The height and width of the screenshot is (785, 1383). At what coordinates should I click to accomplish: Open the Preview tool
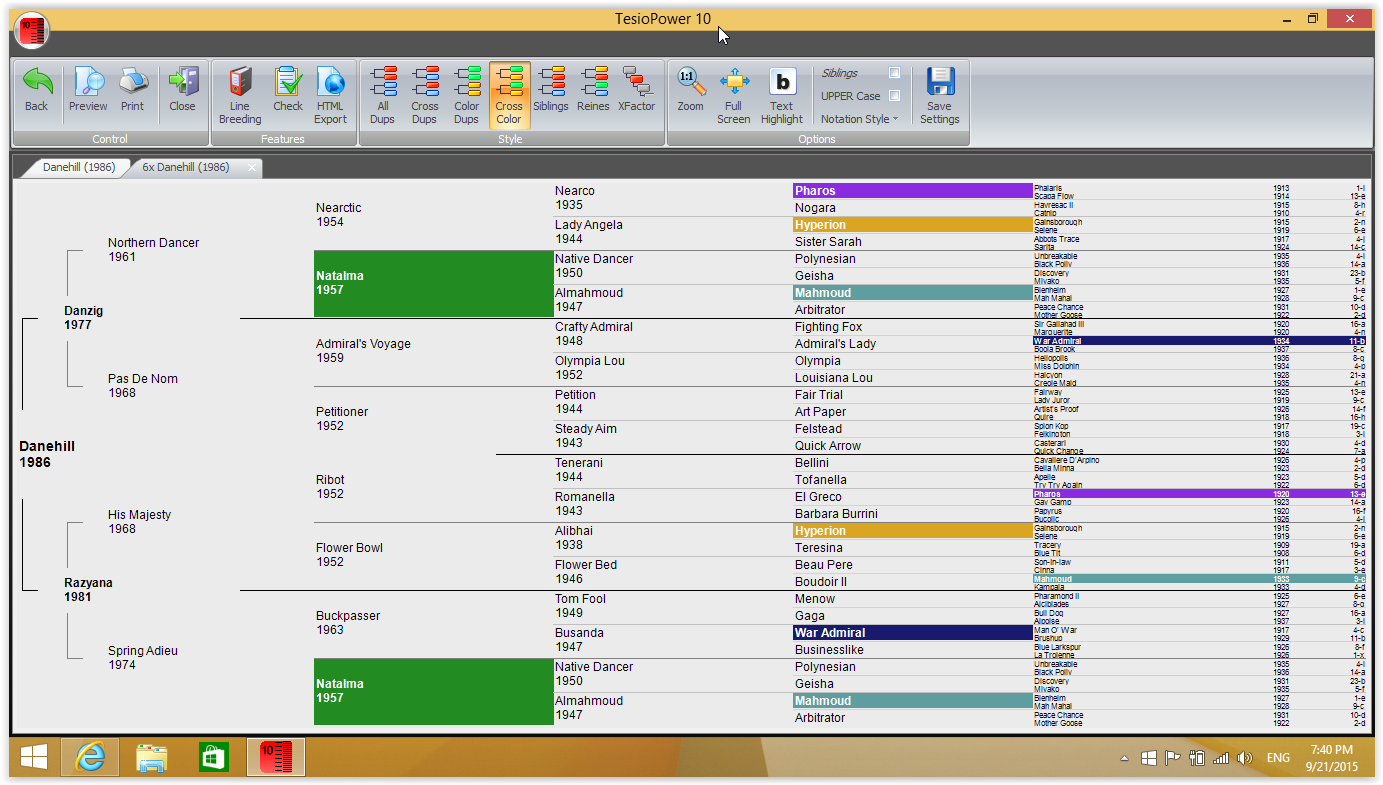[x=88, y=91]
